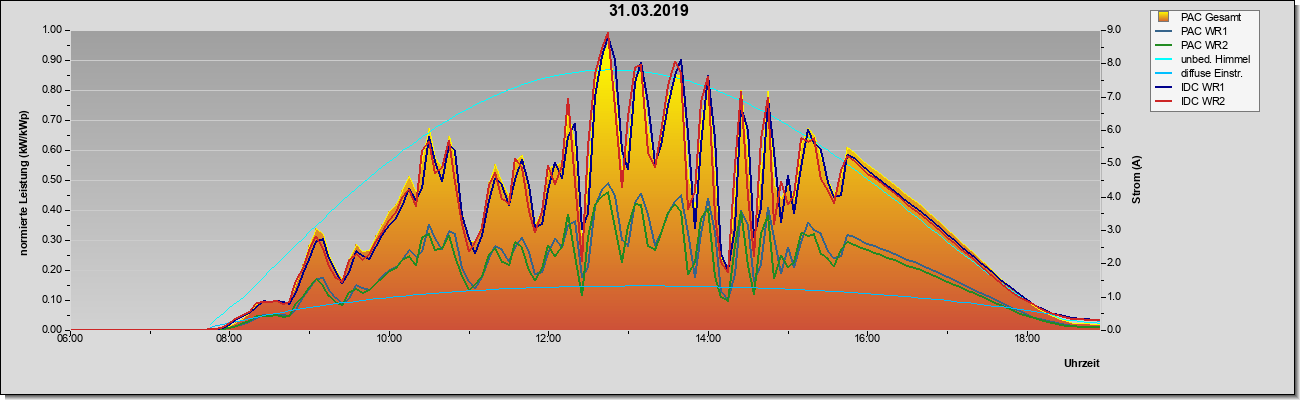This screenshot has width=1300, height=400.
Task: Click the diffuse Einstr. legend entry
Action: coord(1203,74)
